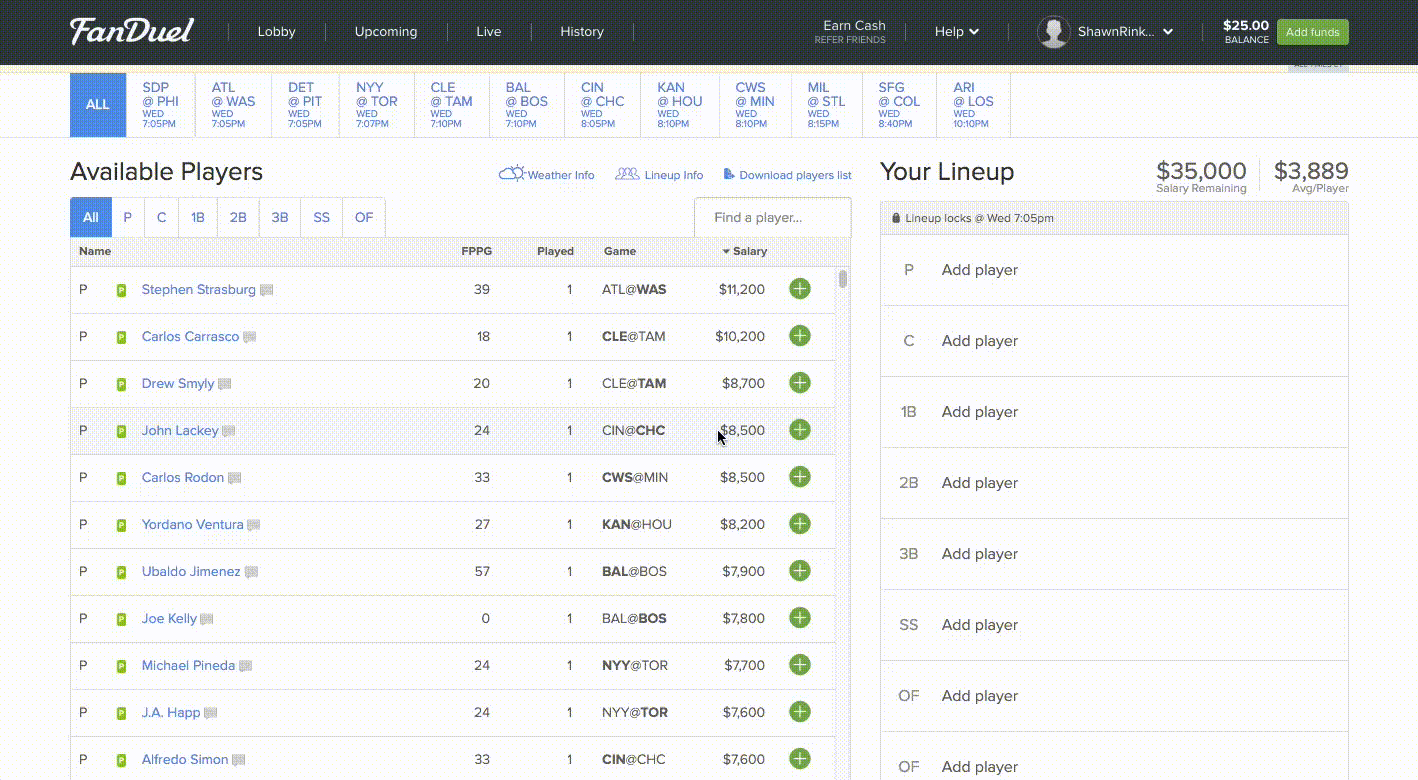
Task: Open the History page
Action: coord(582,32)
